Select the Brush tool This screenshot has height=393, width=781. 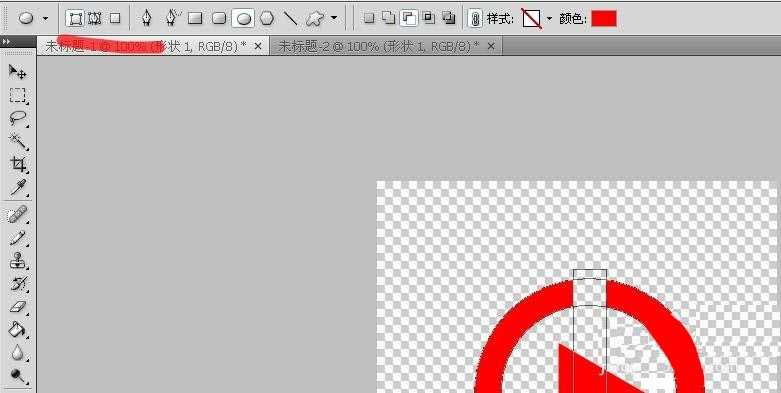18,238
